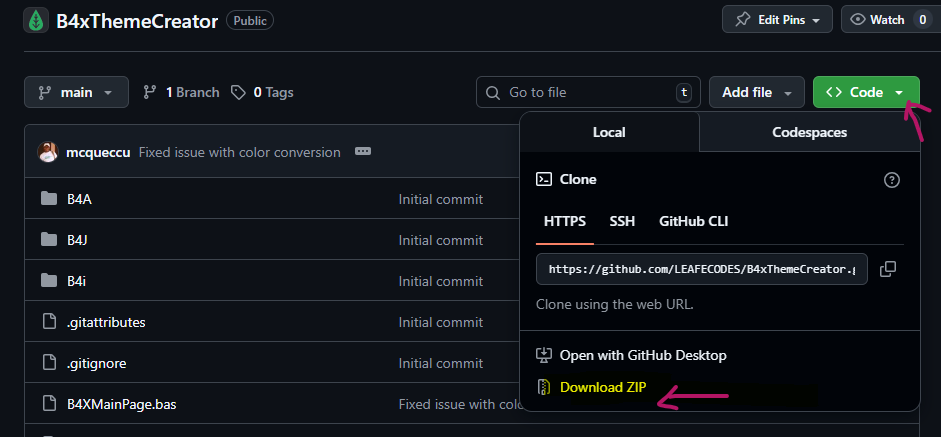Open .gitignore row's Initial commit message
The height and width of the screenshot is (437, 941).
tap(440, 363)
